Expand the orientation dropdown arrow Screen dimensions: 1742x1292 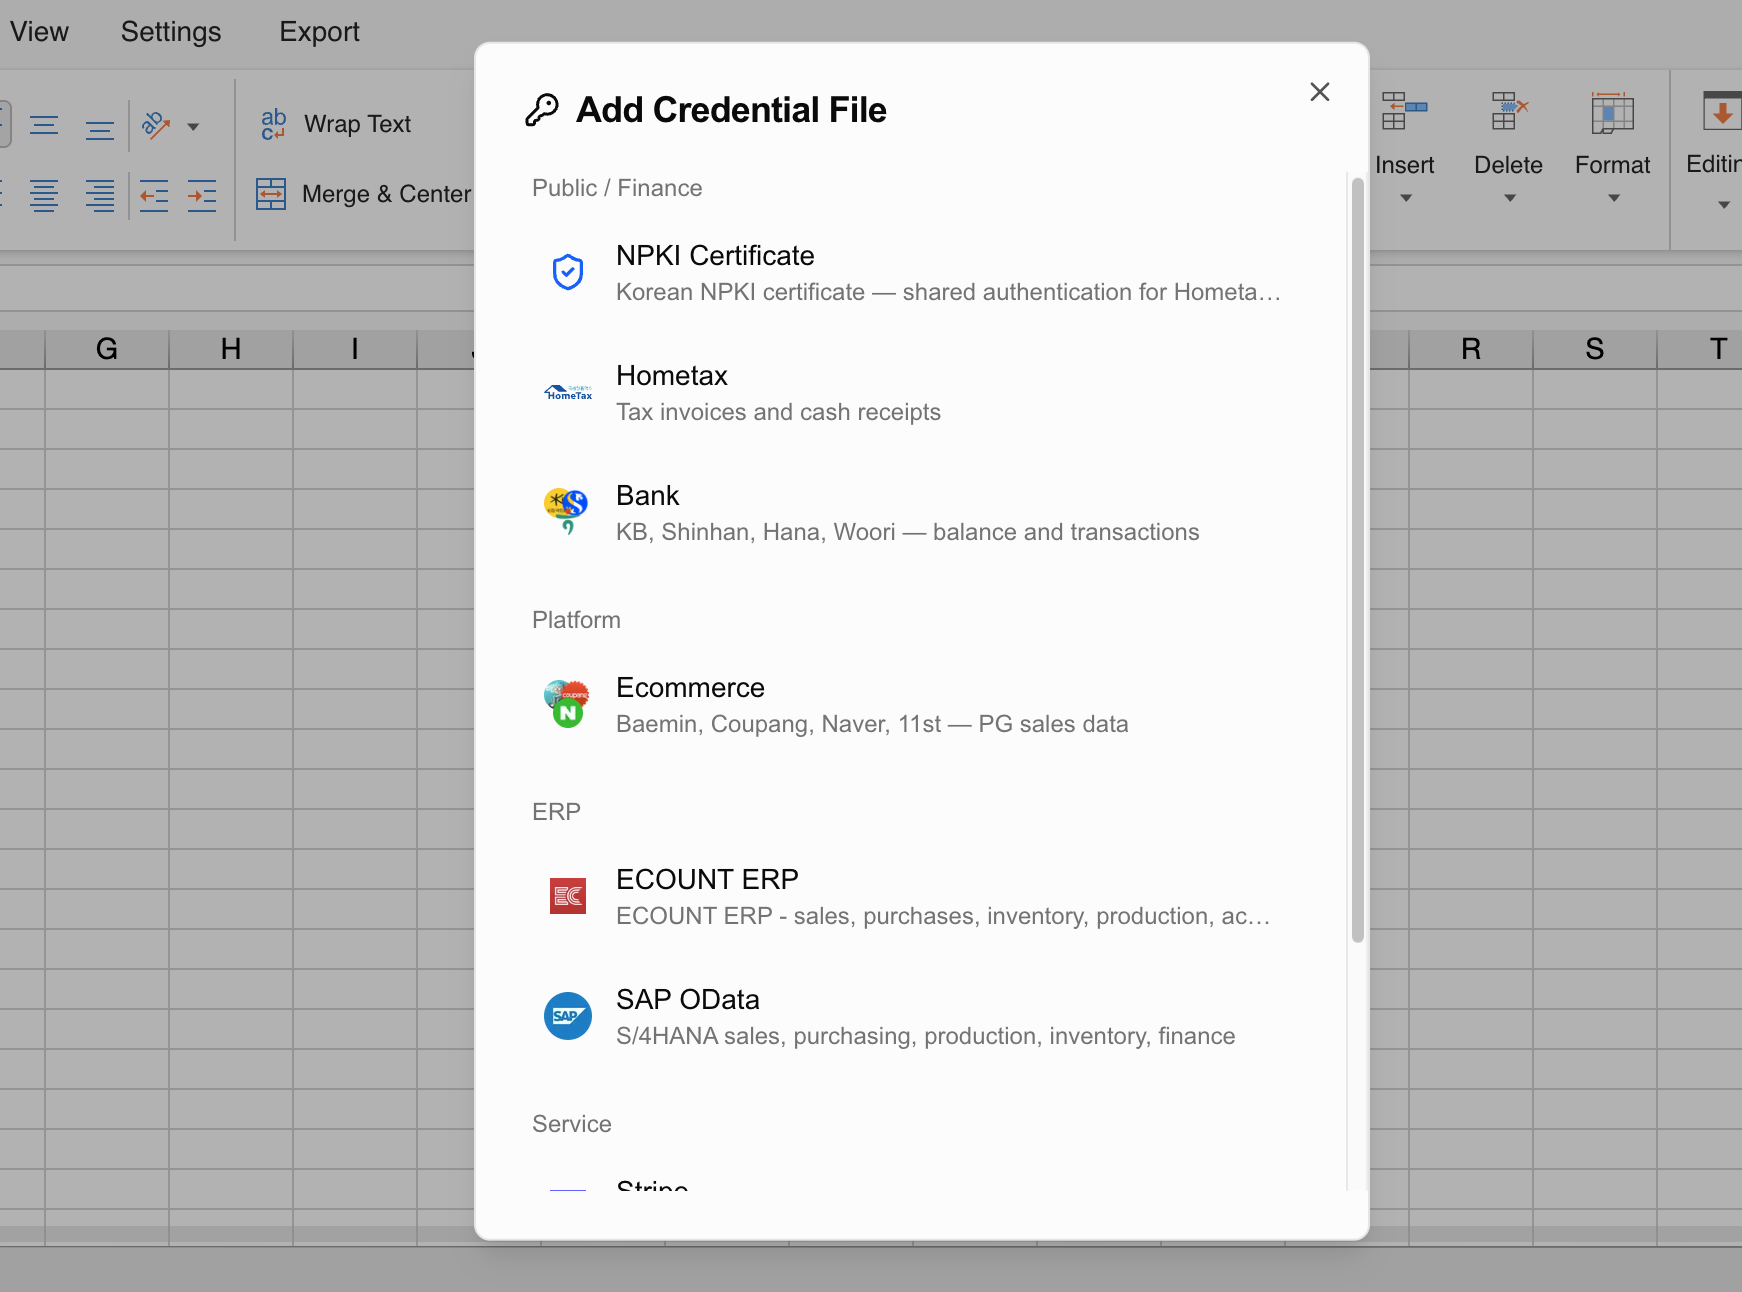click(194, 126)
